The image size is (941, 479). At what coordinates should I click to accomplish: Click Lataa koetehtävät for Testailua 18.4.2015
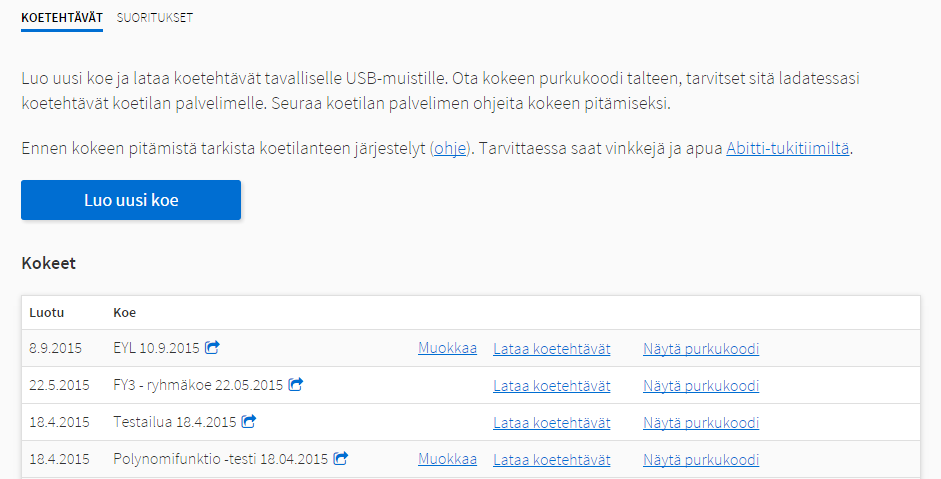point(552,423)
